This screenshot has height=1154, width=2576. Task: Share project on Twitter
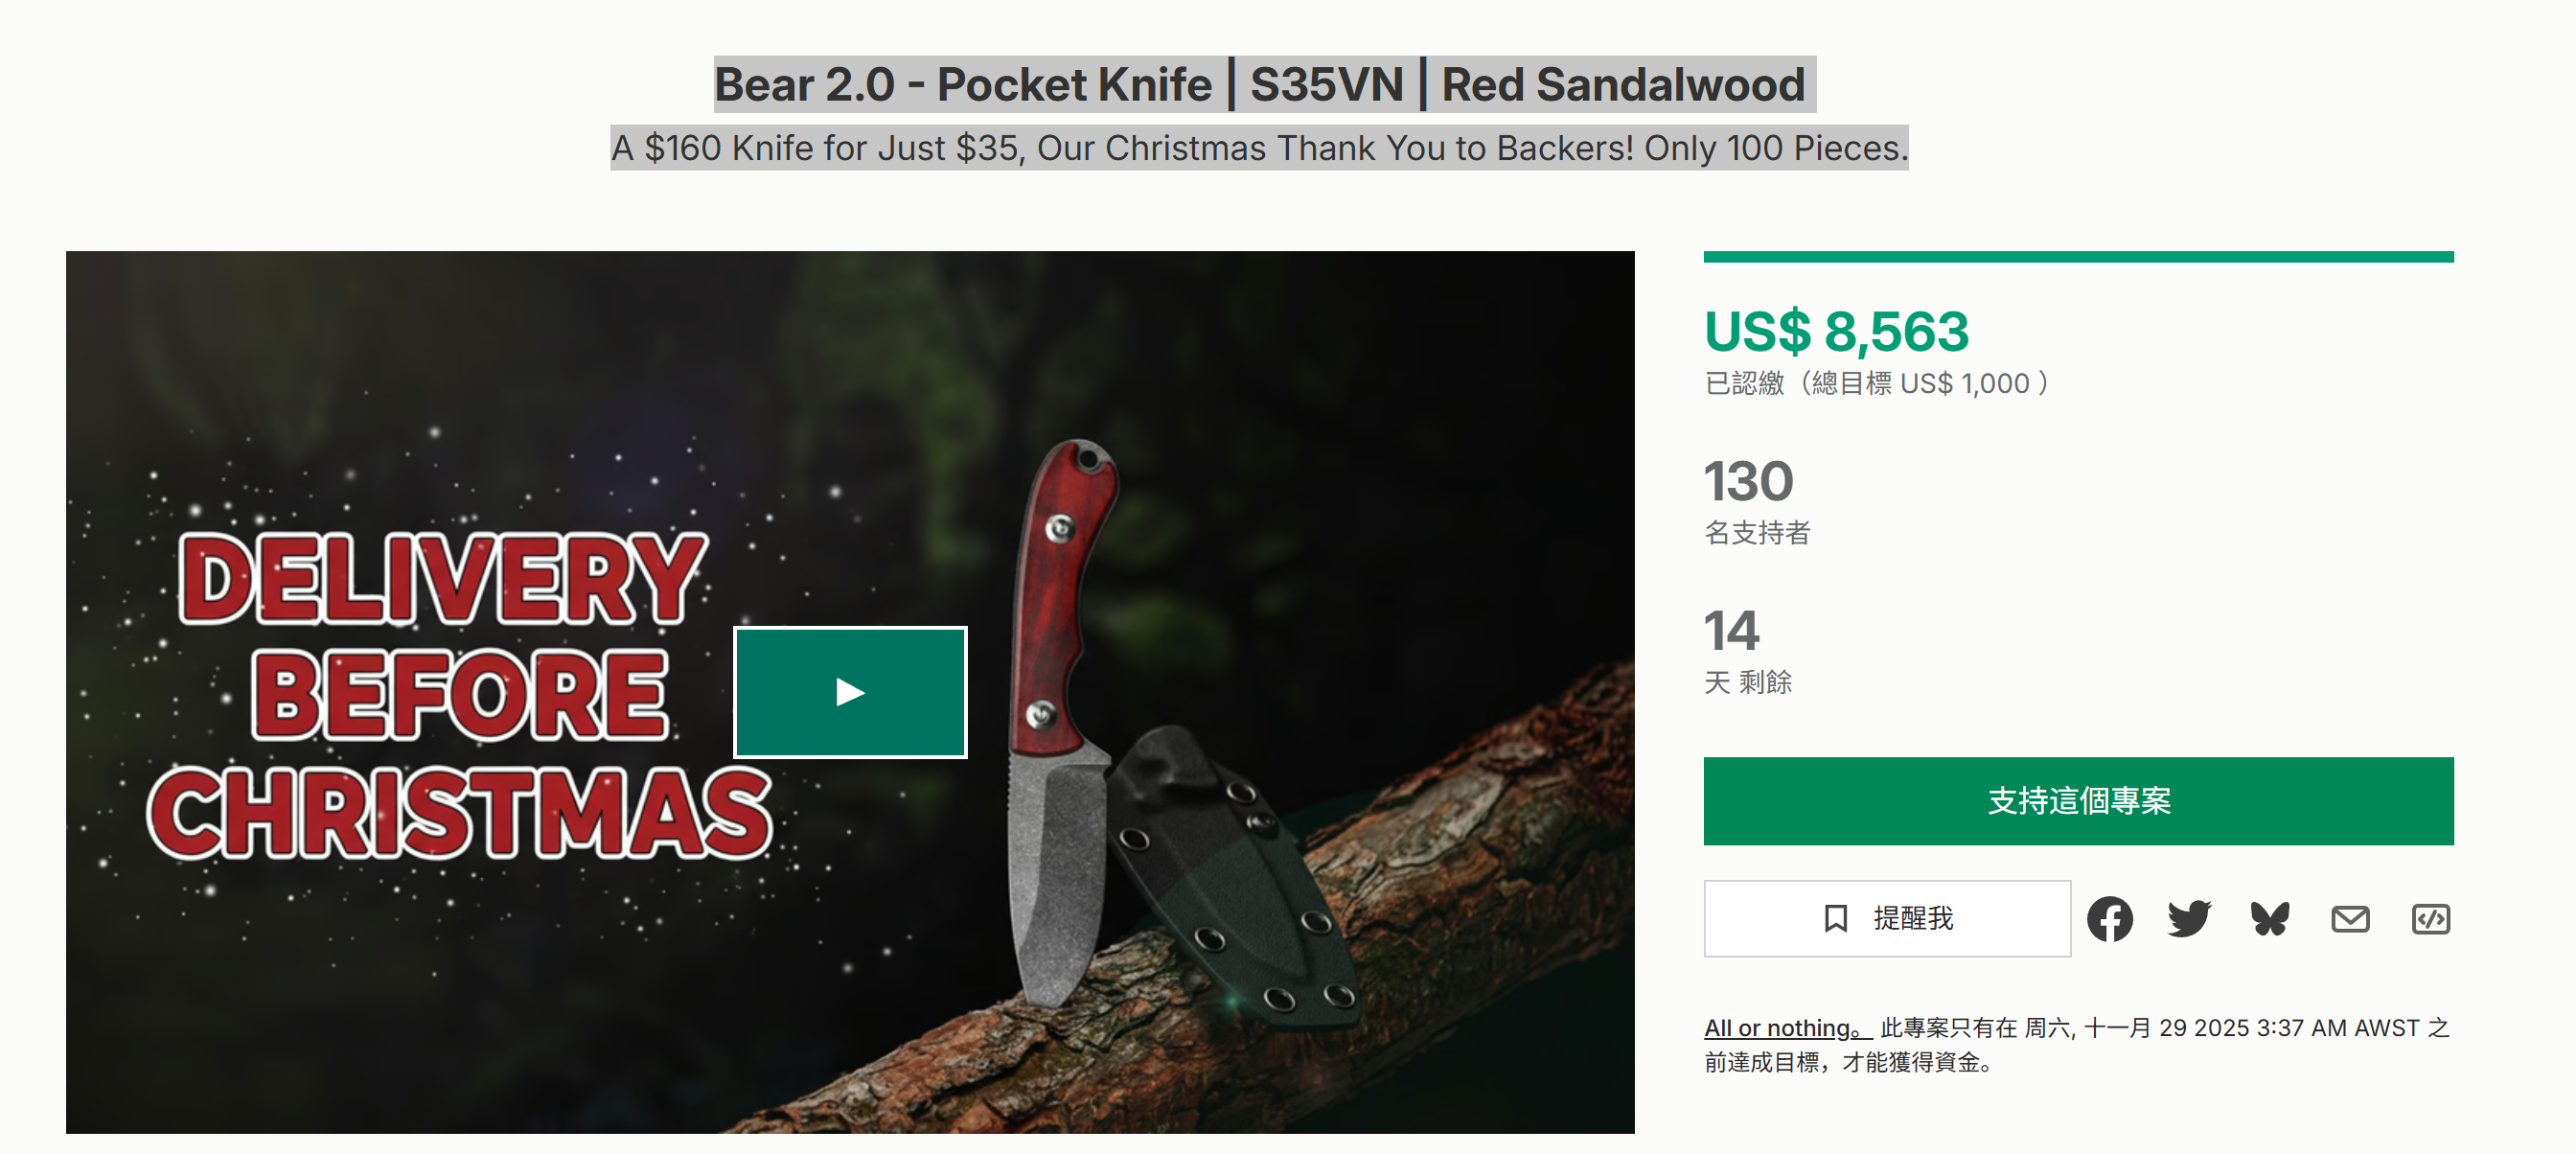(2189, 918)
